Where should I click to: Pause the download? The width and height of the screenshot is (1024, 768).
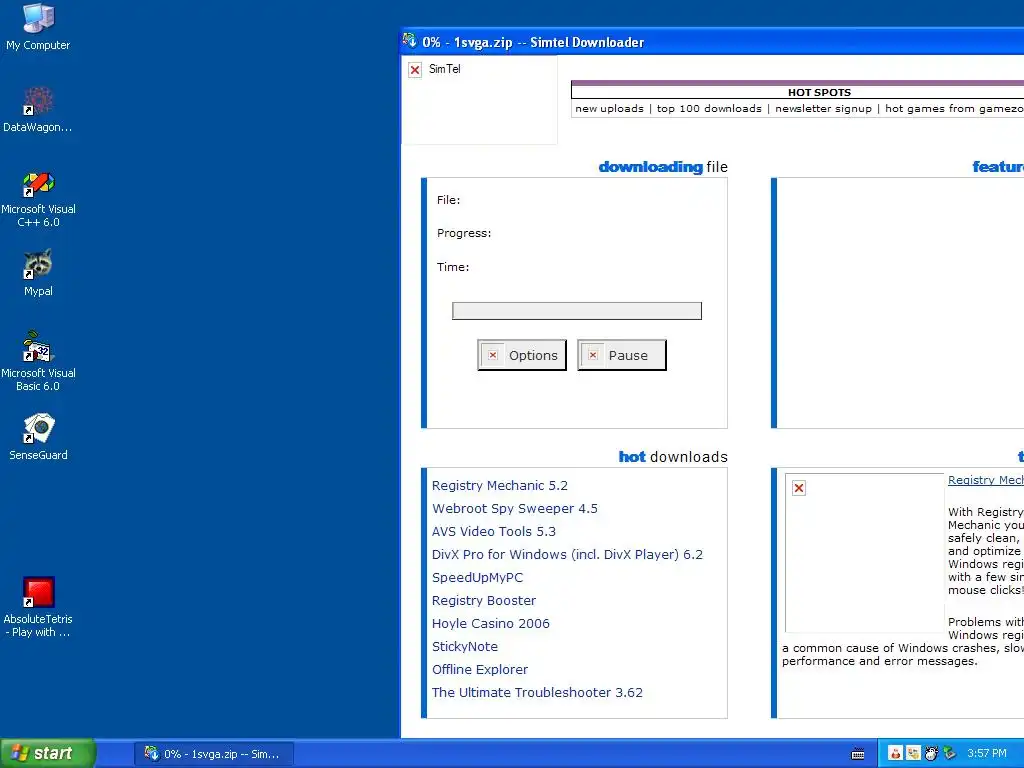(622, 355)
